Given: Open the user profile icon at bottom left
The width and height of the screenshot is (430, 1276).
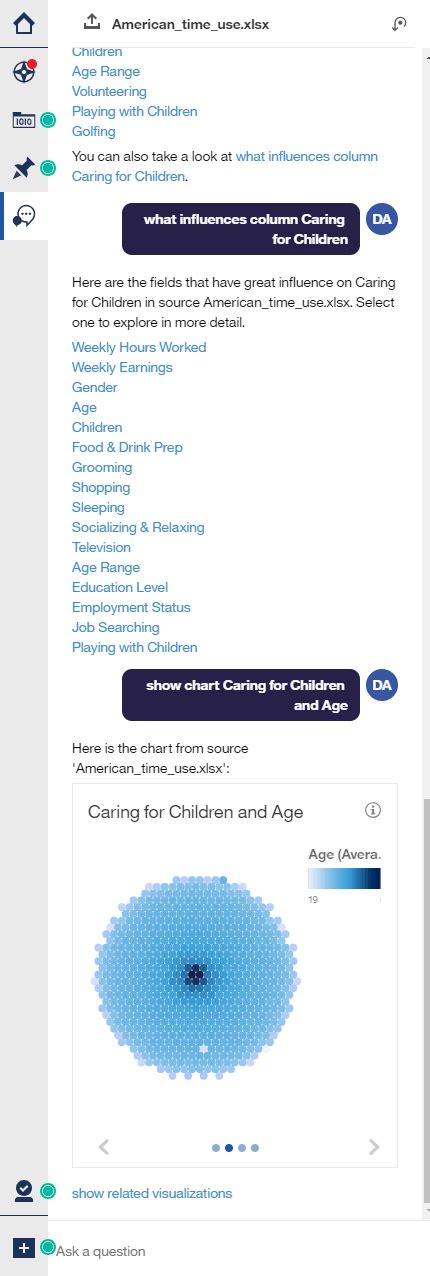Looking at the screenshot, I should click(24, 1190).
